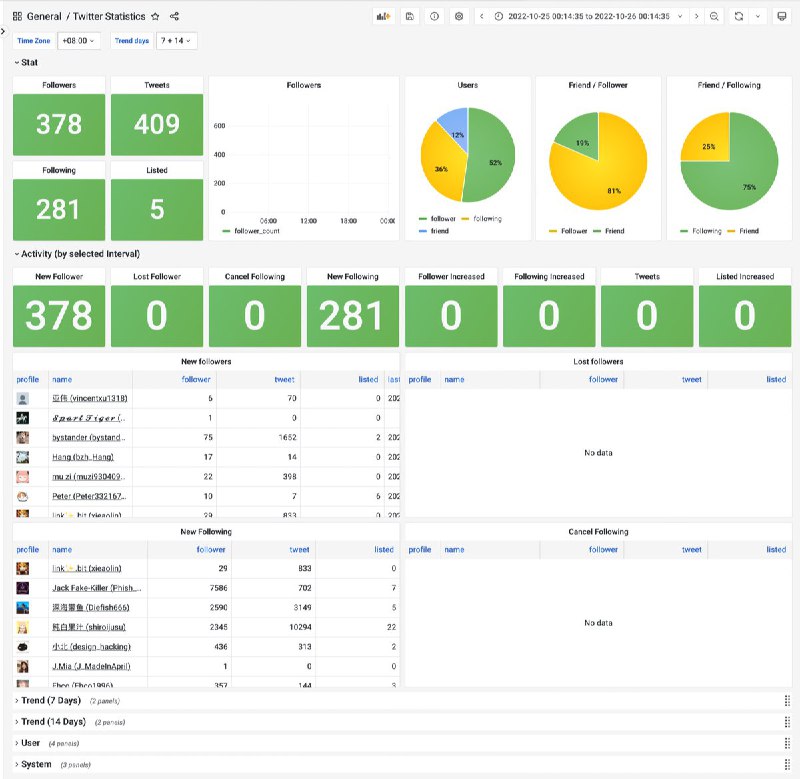This screenshot has width=800, height=779.
Task: Switch to TV display mode icon
Action: coord(782,17)
